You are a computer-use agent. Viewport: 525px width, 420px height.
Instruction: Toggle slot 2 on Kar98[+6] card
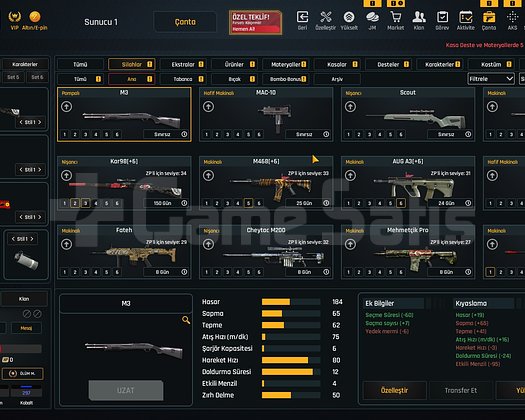tap(75, 203)
